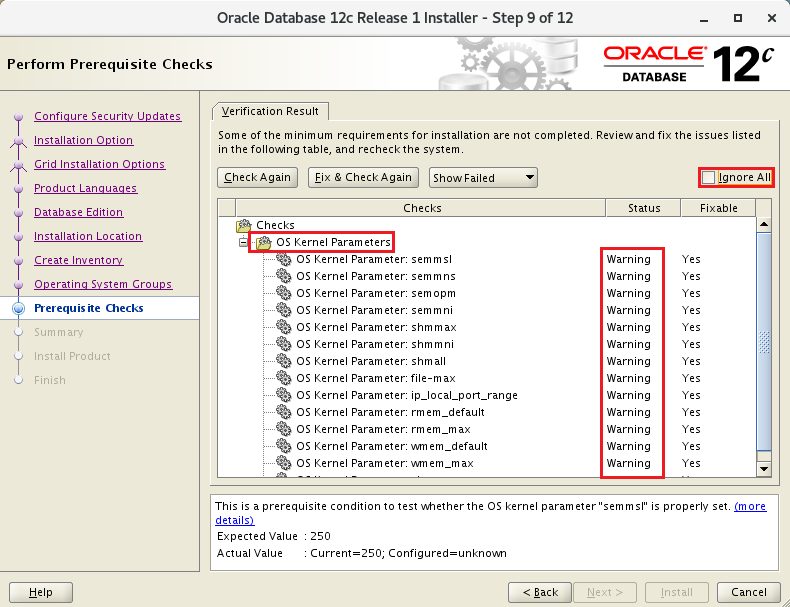
Task: Click the gear icon beside ip_local_port_range parameter
Action: (284, 395)
